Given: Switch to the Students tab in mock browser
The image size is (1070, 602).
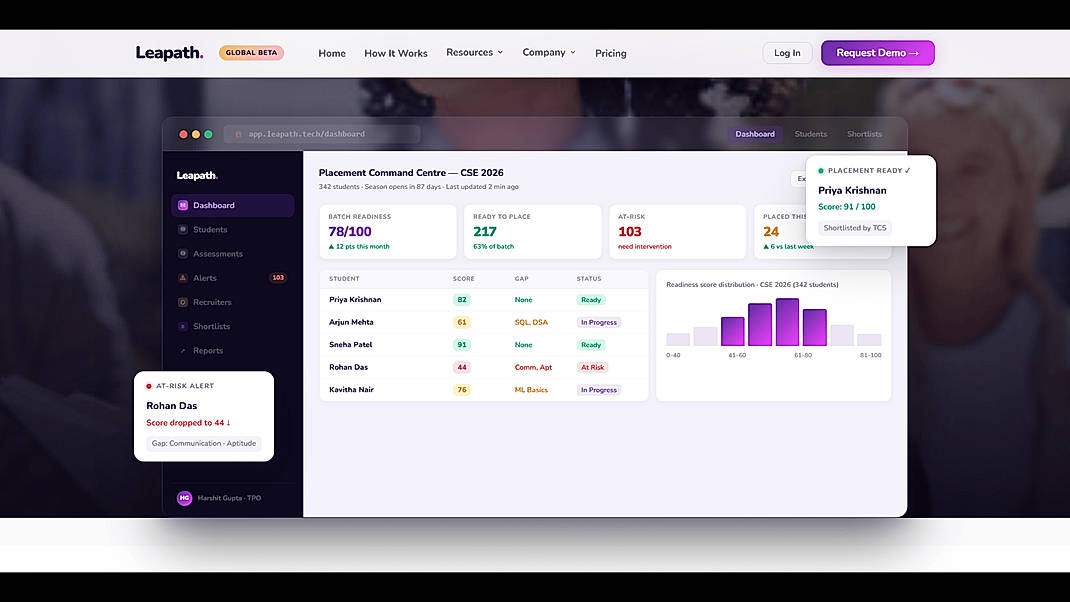Looking at the screenshot, I should click(811, 134).
